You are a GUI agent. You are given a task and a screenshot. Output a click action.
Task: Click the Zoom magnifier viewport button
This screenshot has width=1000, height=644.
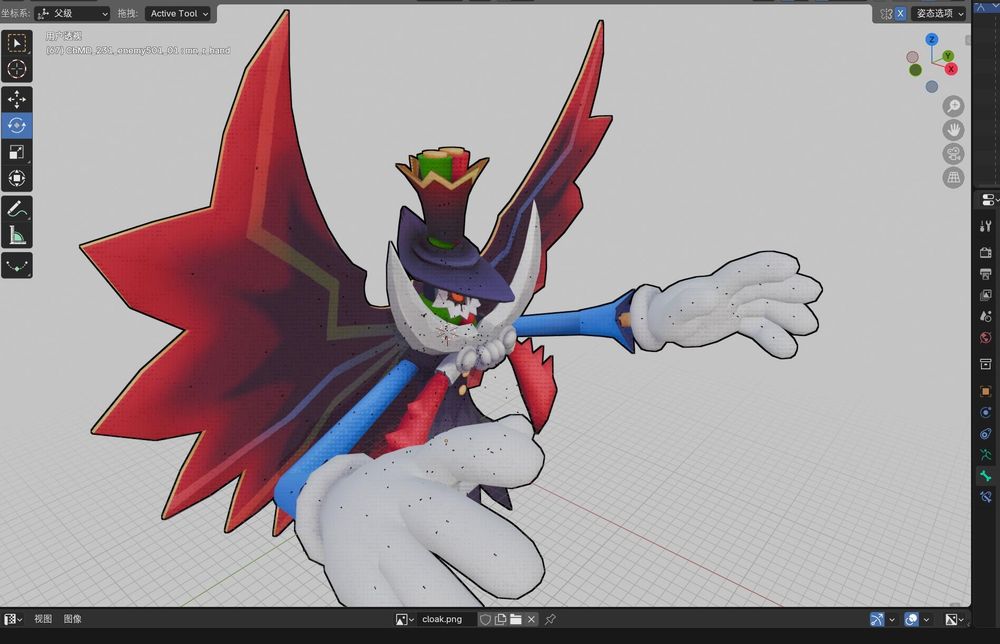[x=953, y=106]
